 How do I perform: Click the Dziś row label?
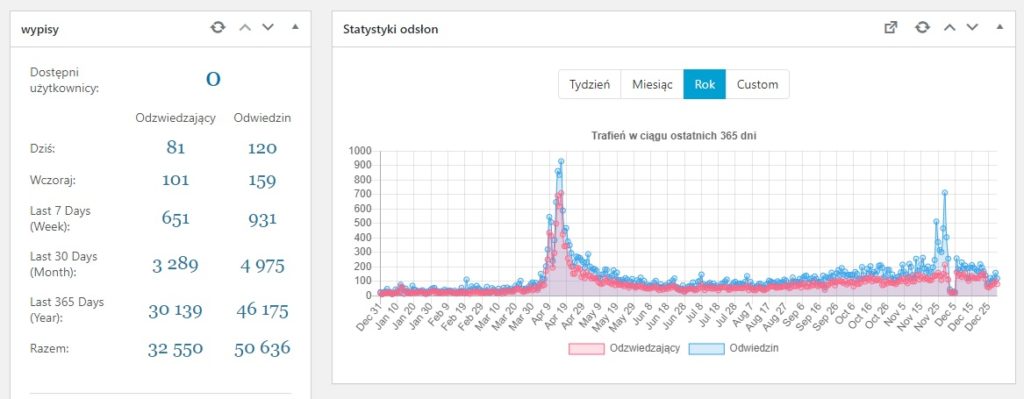pos(43,149)
